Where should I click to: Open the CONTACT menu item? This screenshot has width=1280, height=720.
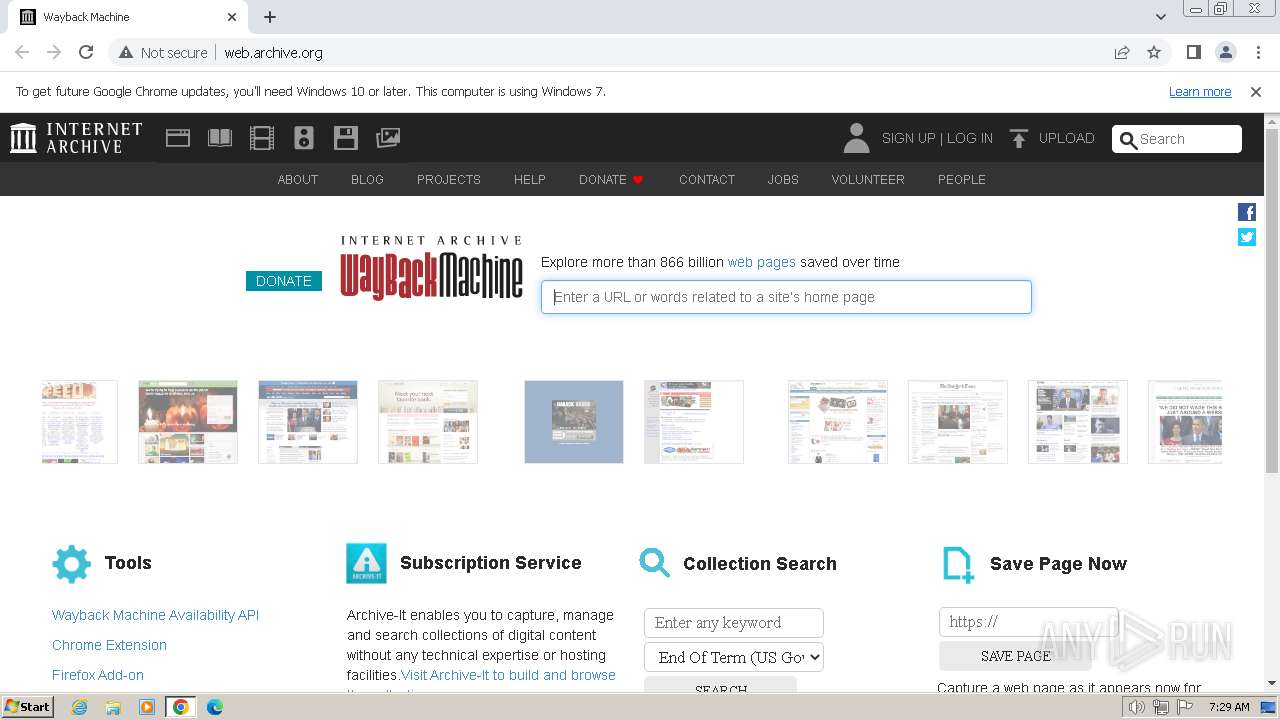pos(707,179)
